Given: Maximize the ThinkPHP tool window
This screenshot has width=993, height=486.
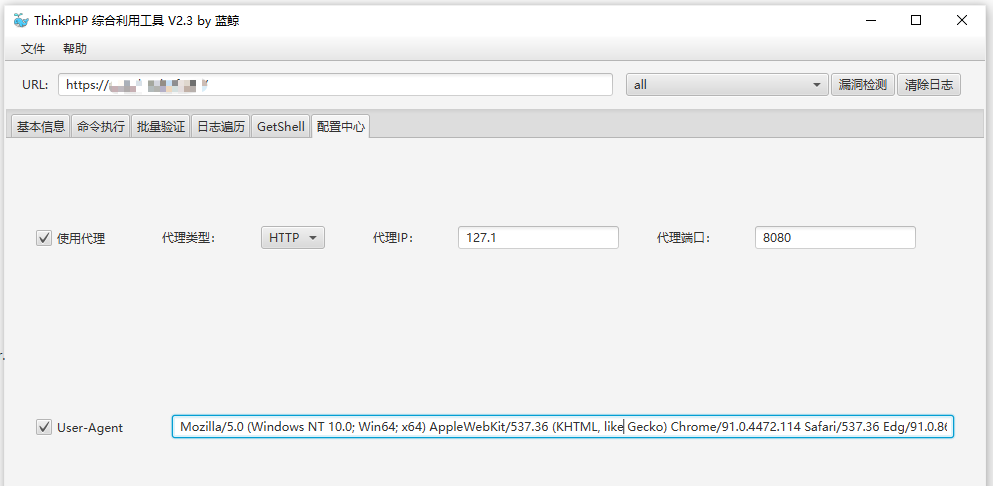Looking at the screenshot, I should 916,20.
